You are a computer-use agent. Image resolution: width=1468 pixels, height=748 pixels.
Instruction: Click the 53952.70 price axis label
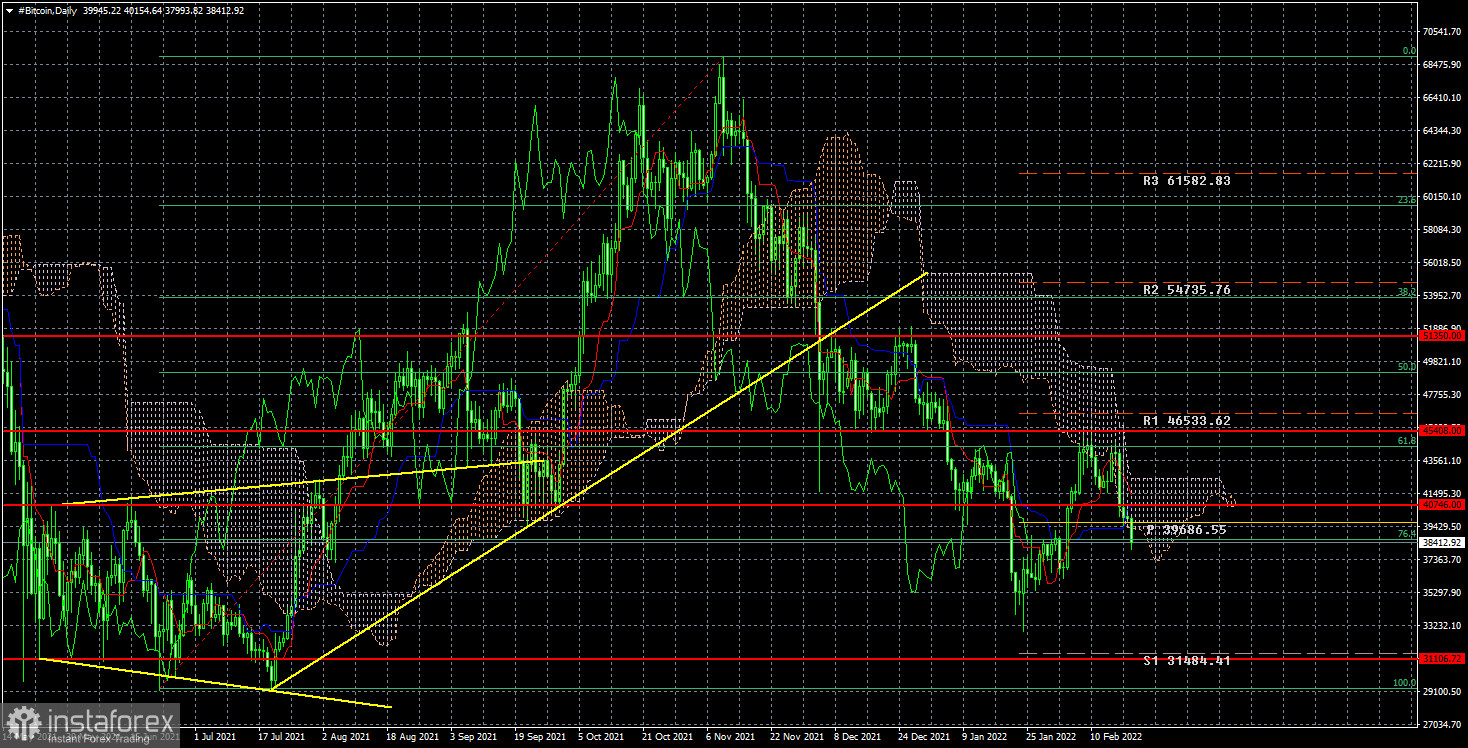[1443, 296]
